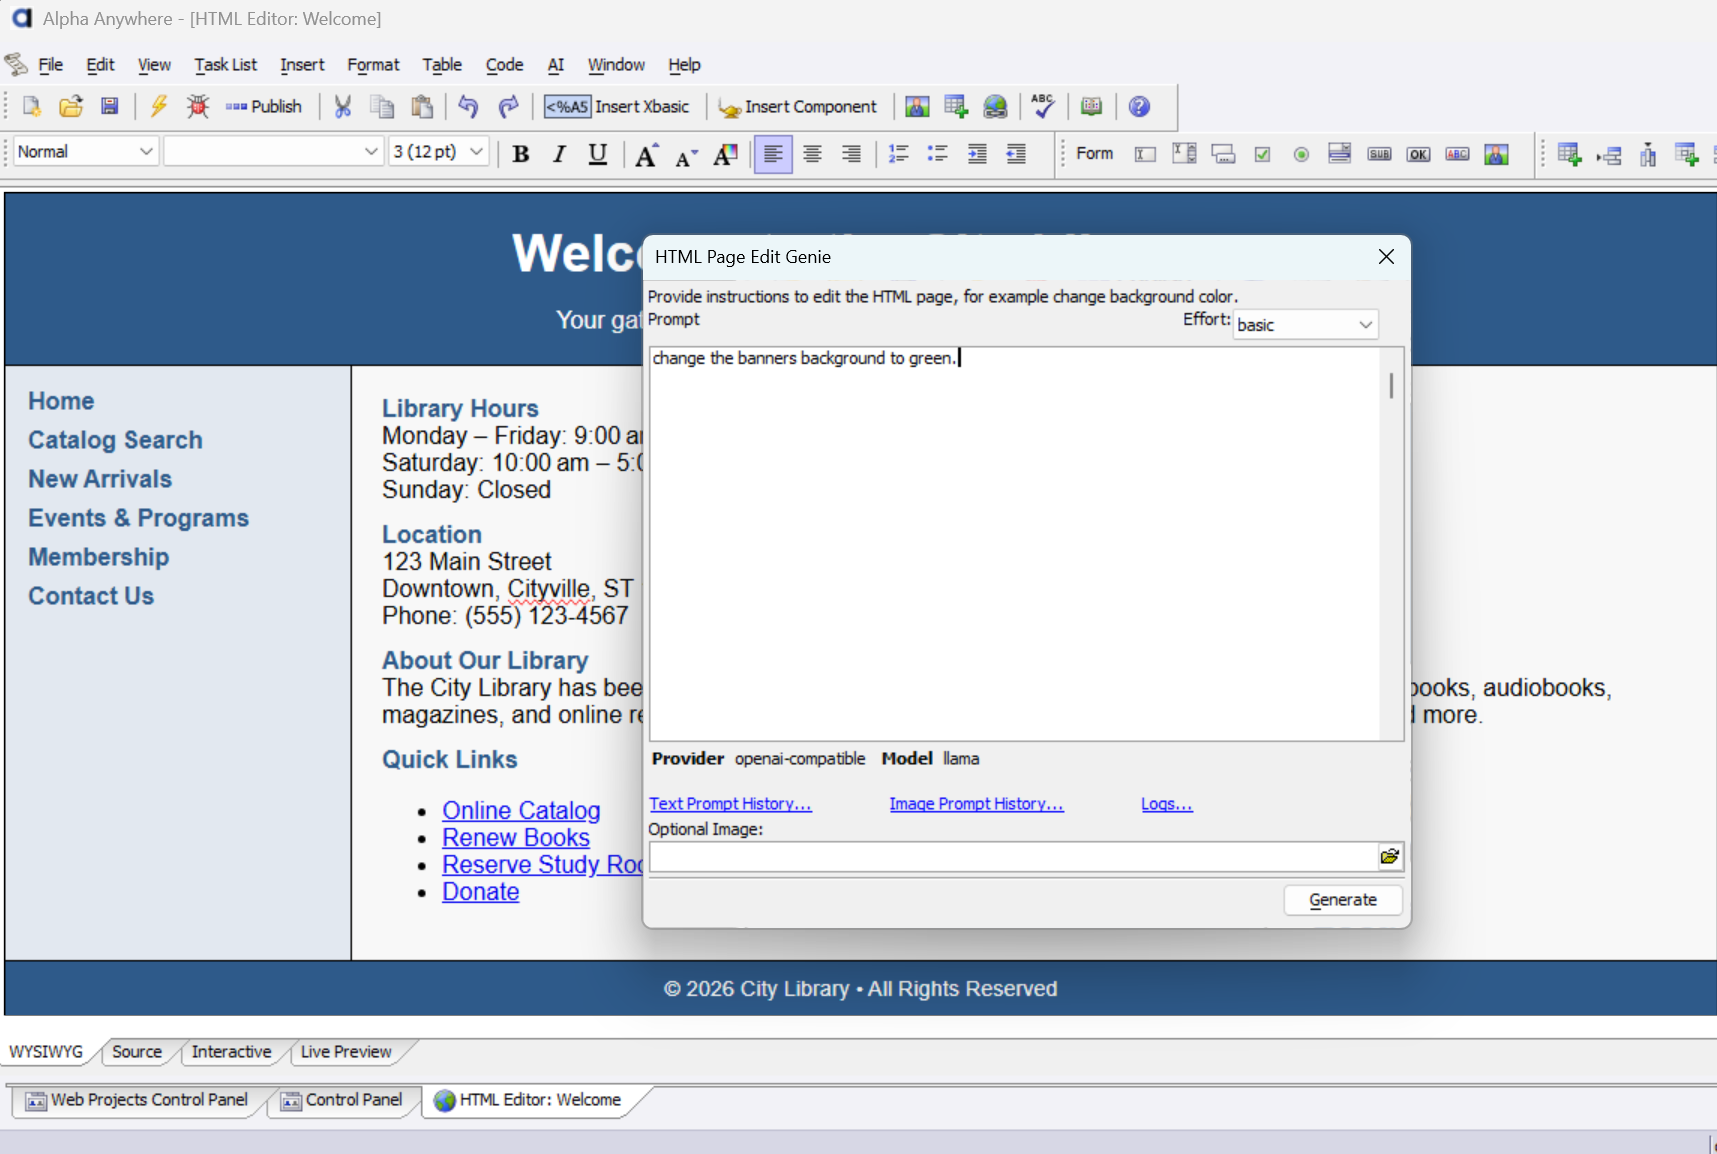Open the Logs link
Image resolution: width=1717 pixels, height=1154 pixels.
point(1167,804)
